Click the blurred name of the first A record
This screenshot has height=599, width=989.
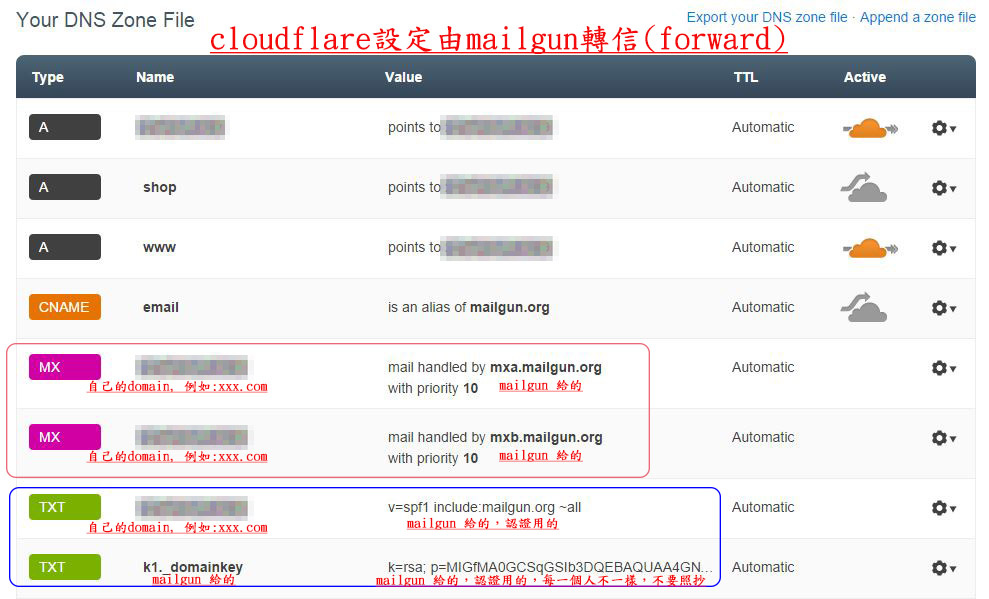click(x=180, y=127)
